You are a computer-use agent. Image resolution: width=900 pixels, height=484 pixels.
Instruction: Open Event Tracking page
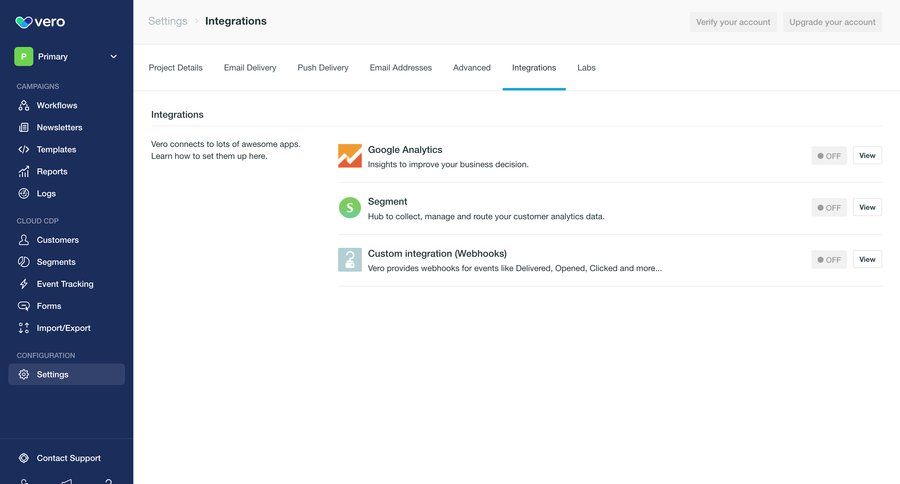click(x=65, y=284)
